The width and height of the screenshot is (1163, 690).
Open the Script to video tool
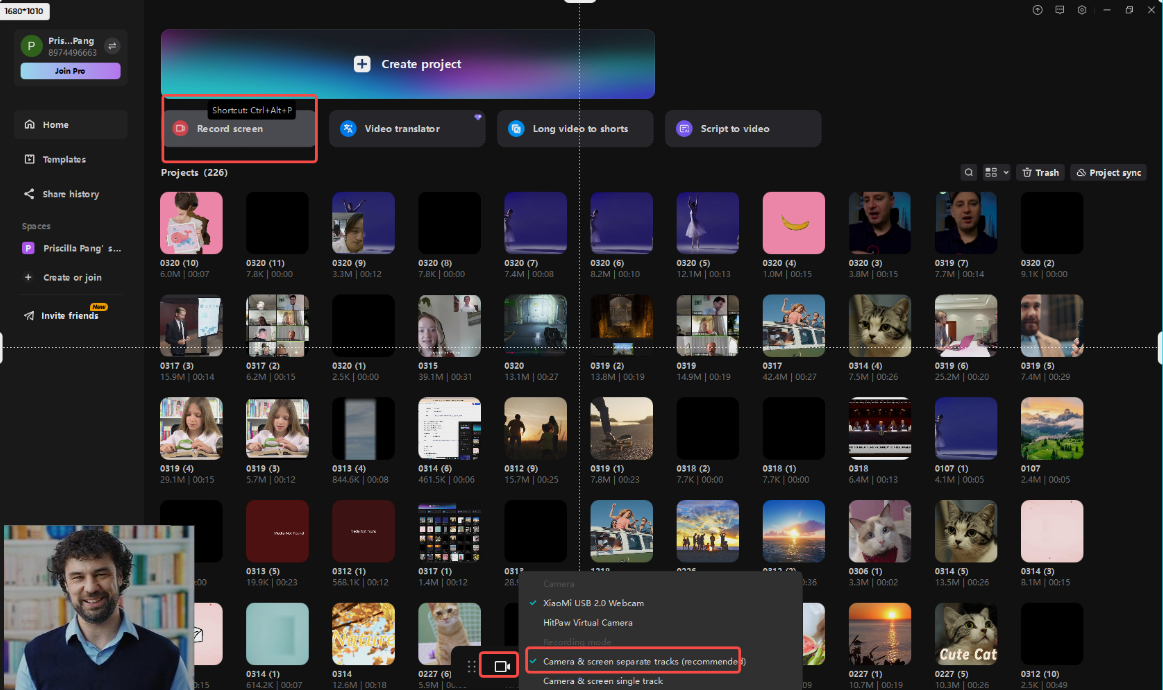(743, 128)
